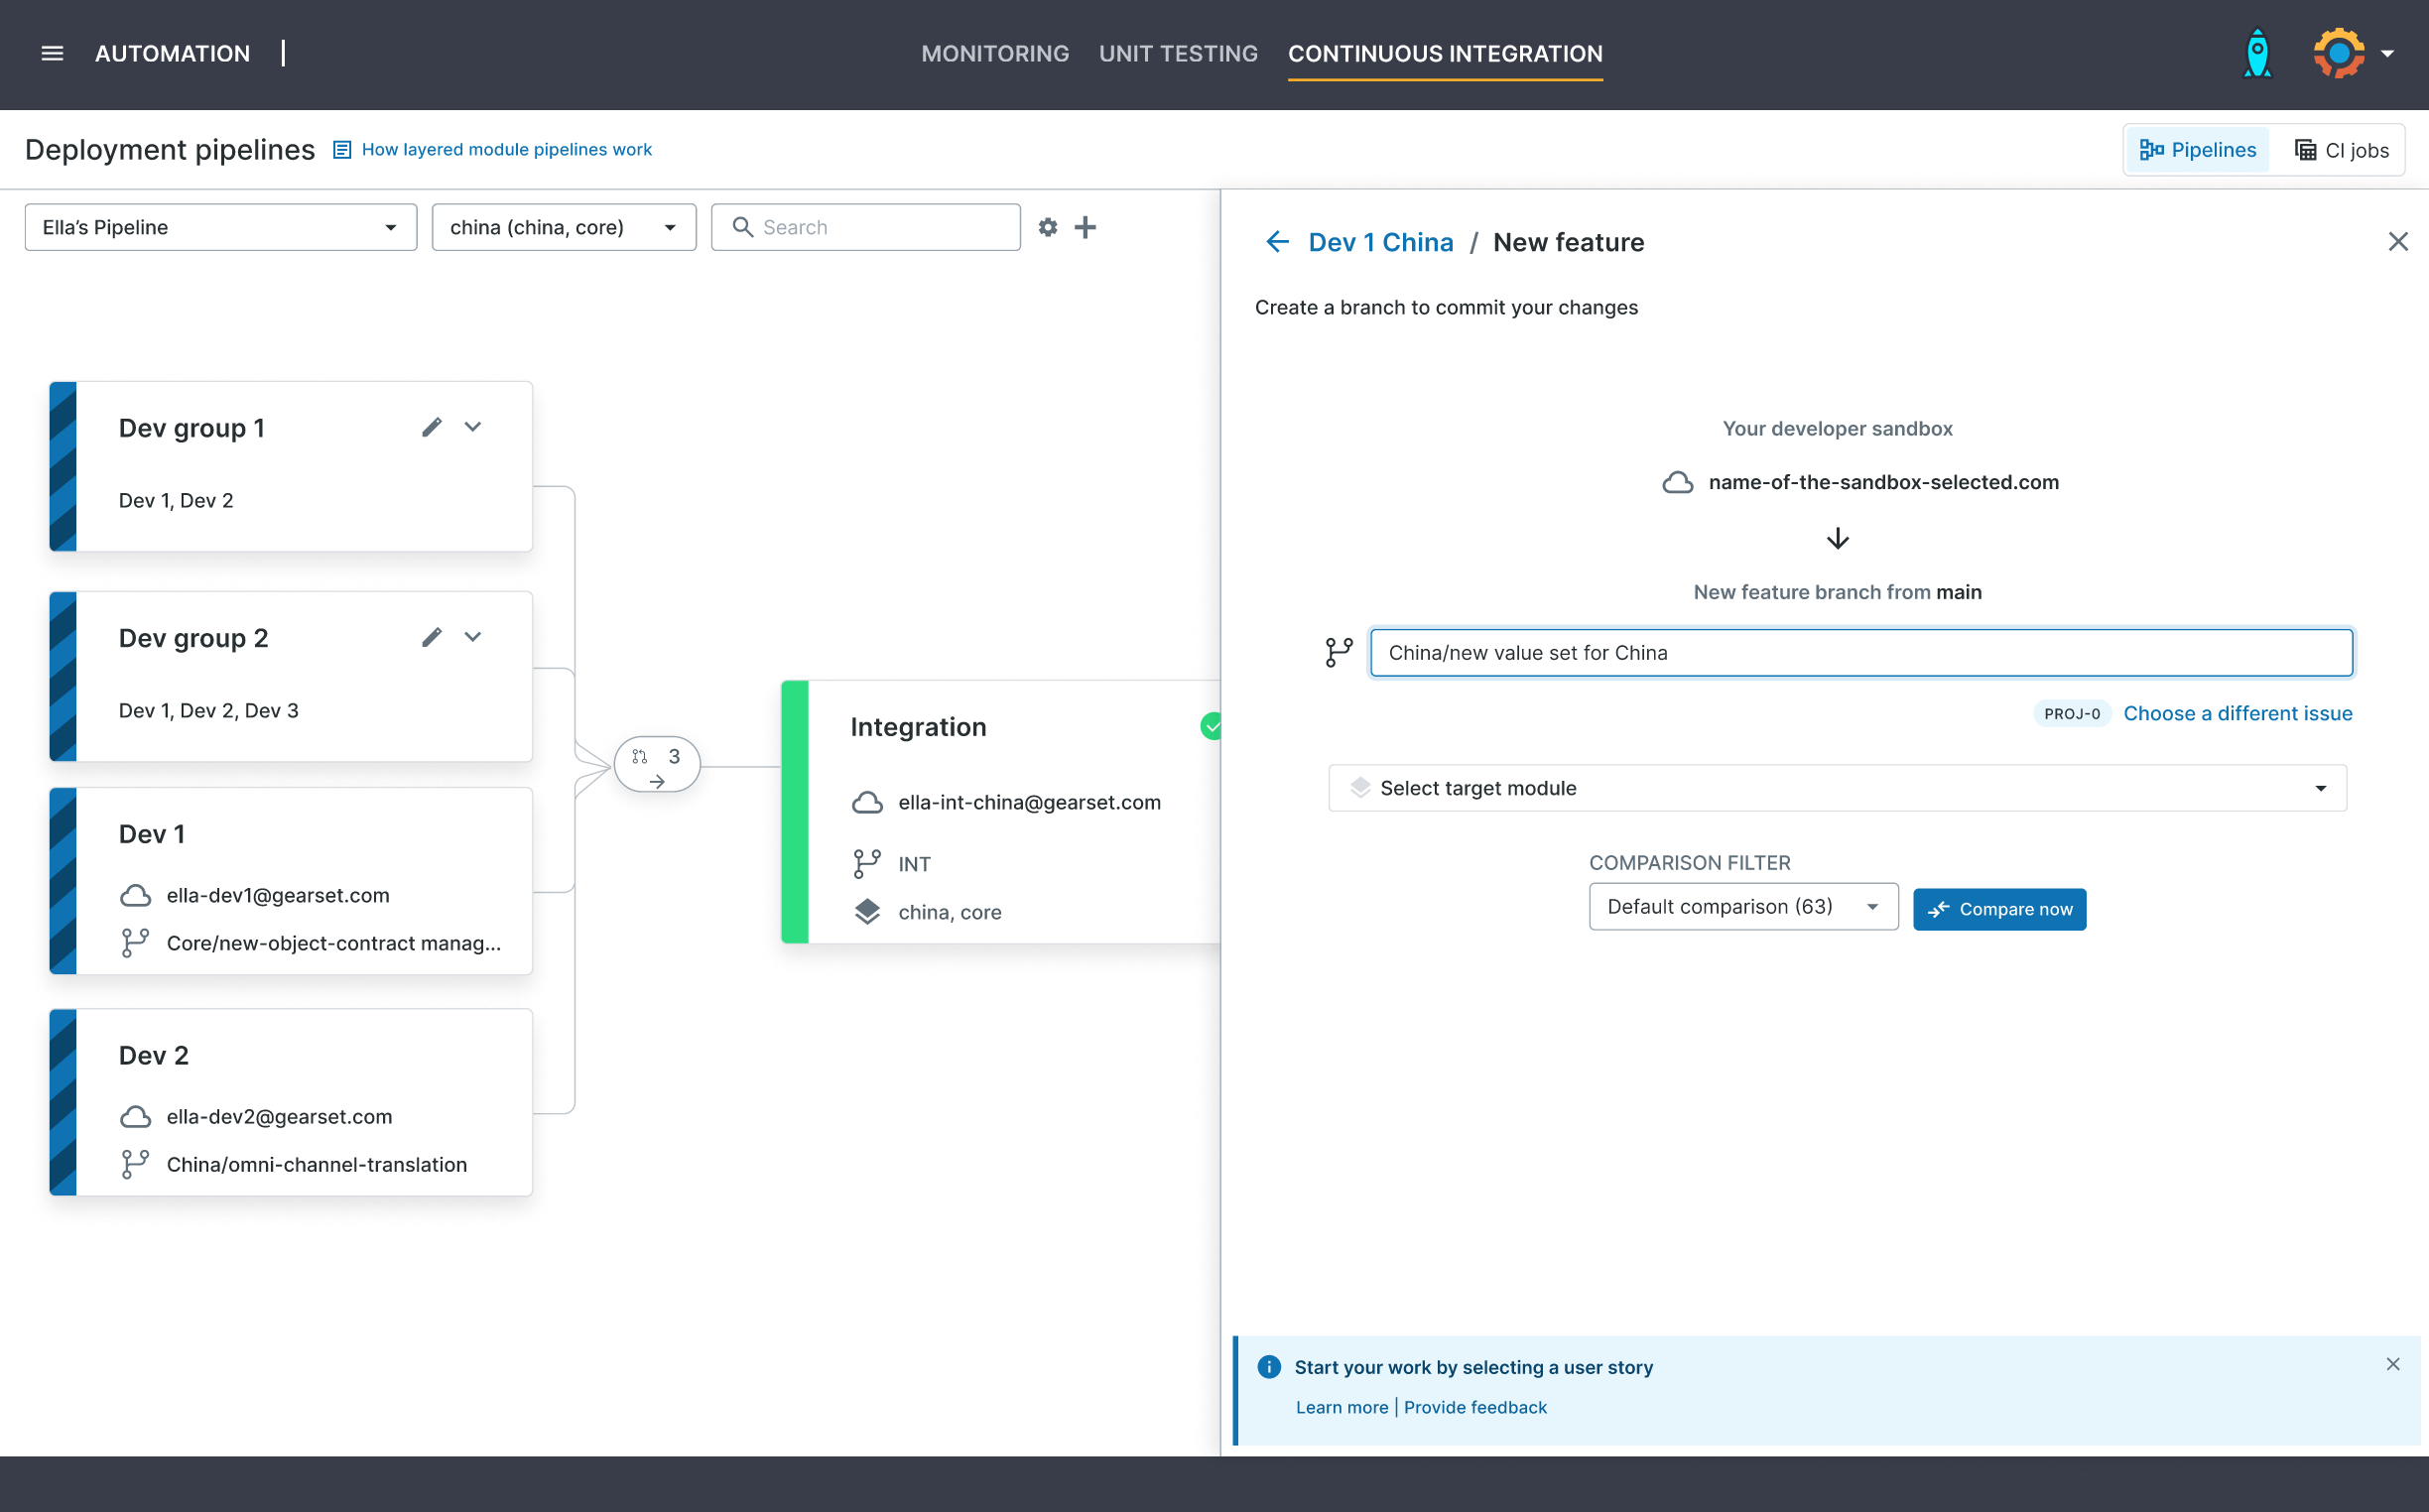The image size is (2429, 1512).
Task: Click the plus icon to add an environment
Action: click(1085, 227)
